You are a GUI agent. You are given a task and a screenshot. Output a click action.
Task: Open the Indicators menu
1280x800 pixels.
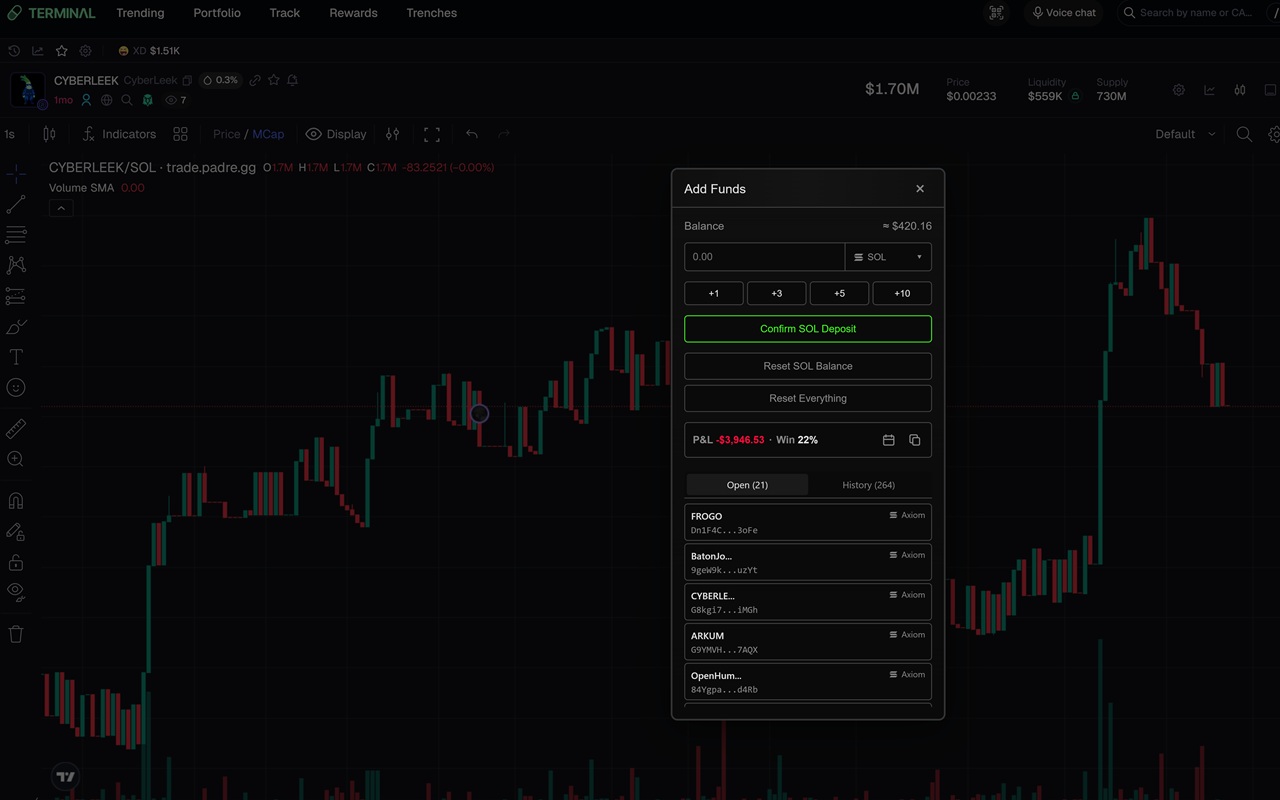coord(119,134)
